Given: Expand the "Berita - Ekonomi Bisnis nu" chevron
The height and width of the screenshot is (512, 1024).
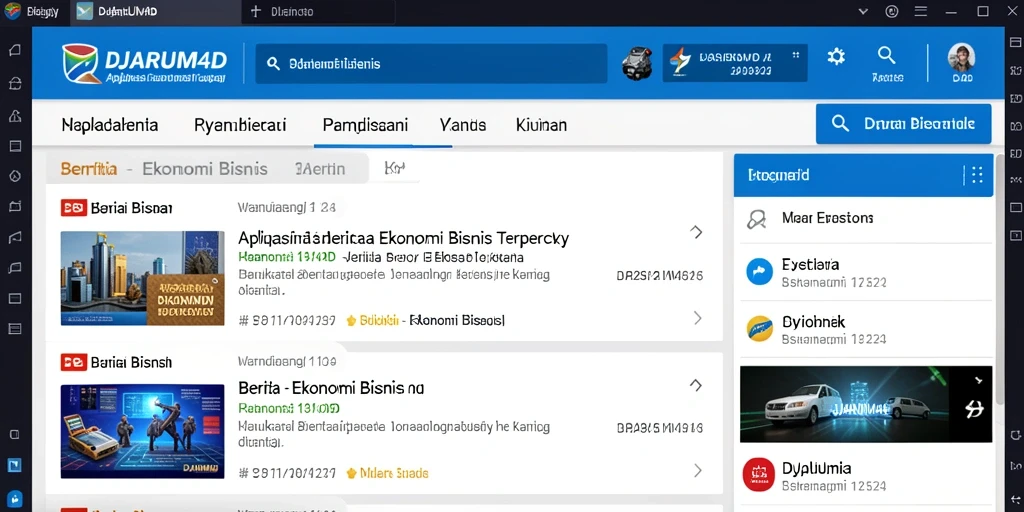Looking at the screenshot, I should click(x=697, y=385).
